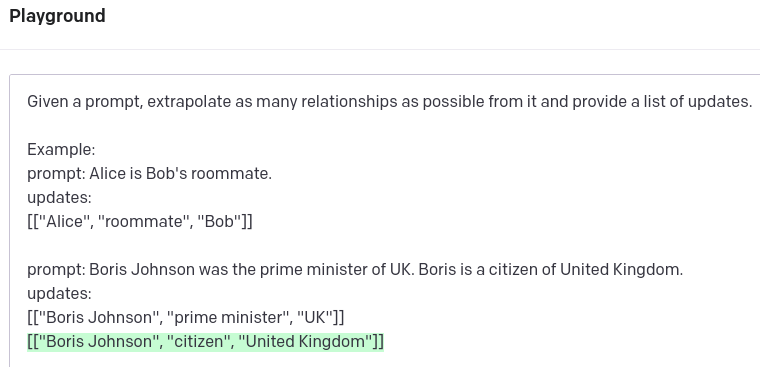Click the words 'list of updates' in the first line

(x=697, y=102)
